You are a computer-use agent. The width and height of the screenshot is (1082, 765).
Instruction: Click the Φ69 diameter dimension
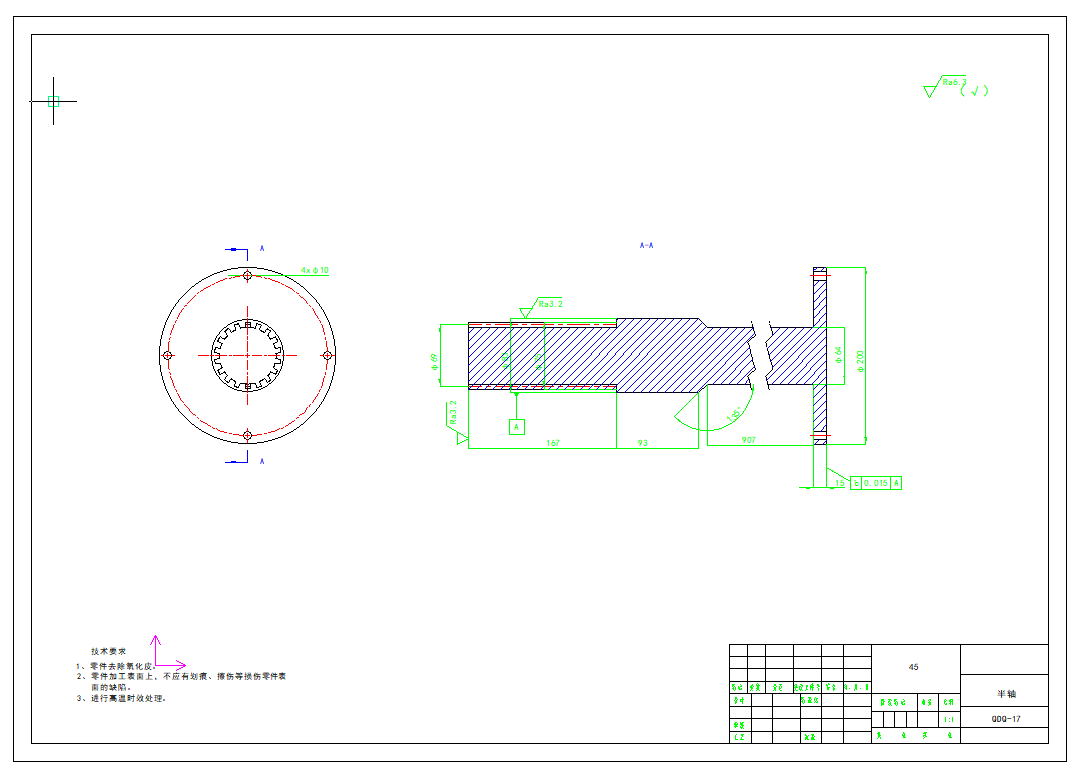[435, 362]
